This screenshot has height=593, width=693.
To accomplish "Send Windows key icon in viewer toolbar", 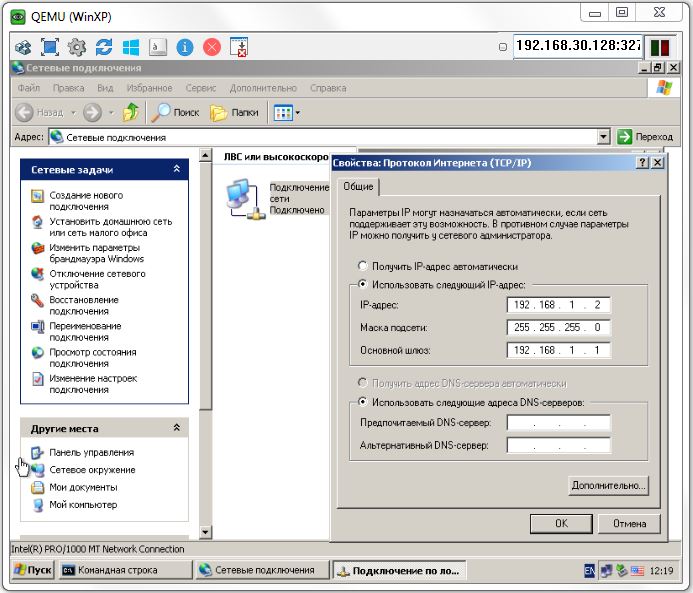I will click(x=131, y=47).
